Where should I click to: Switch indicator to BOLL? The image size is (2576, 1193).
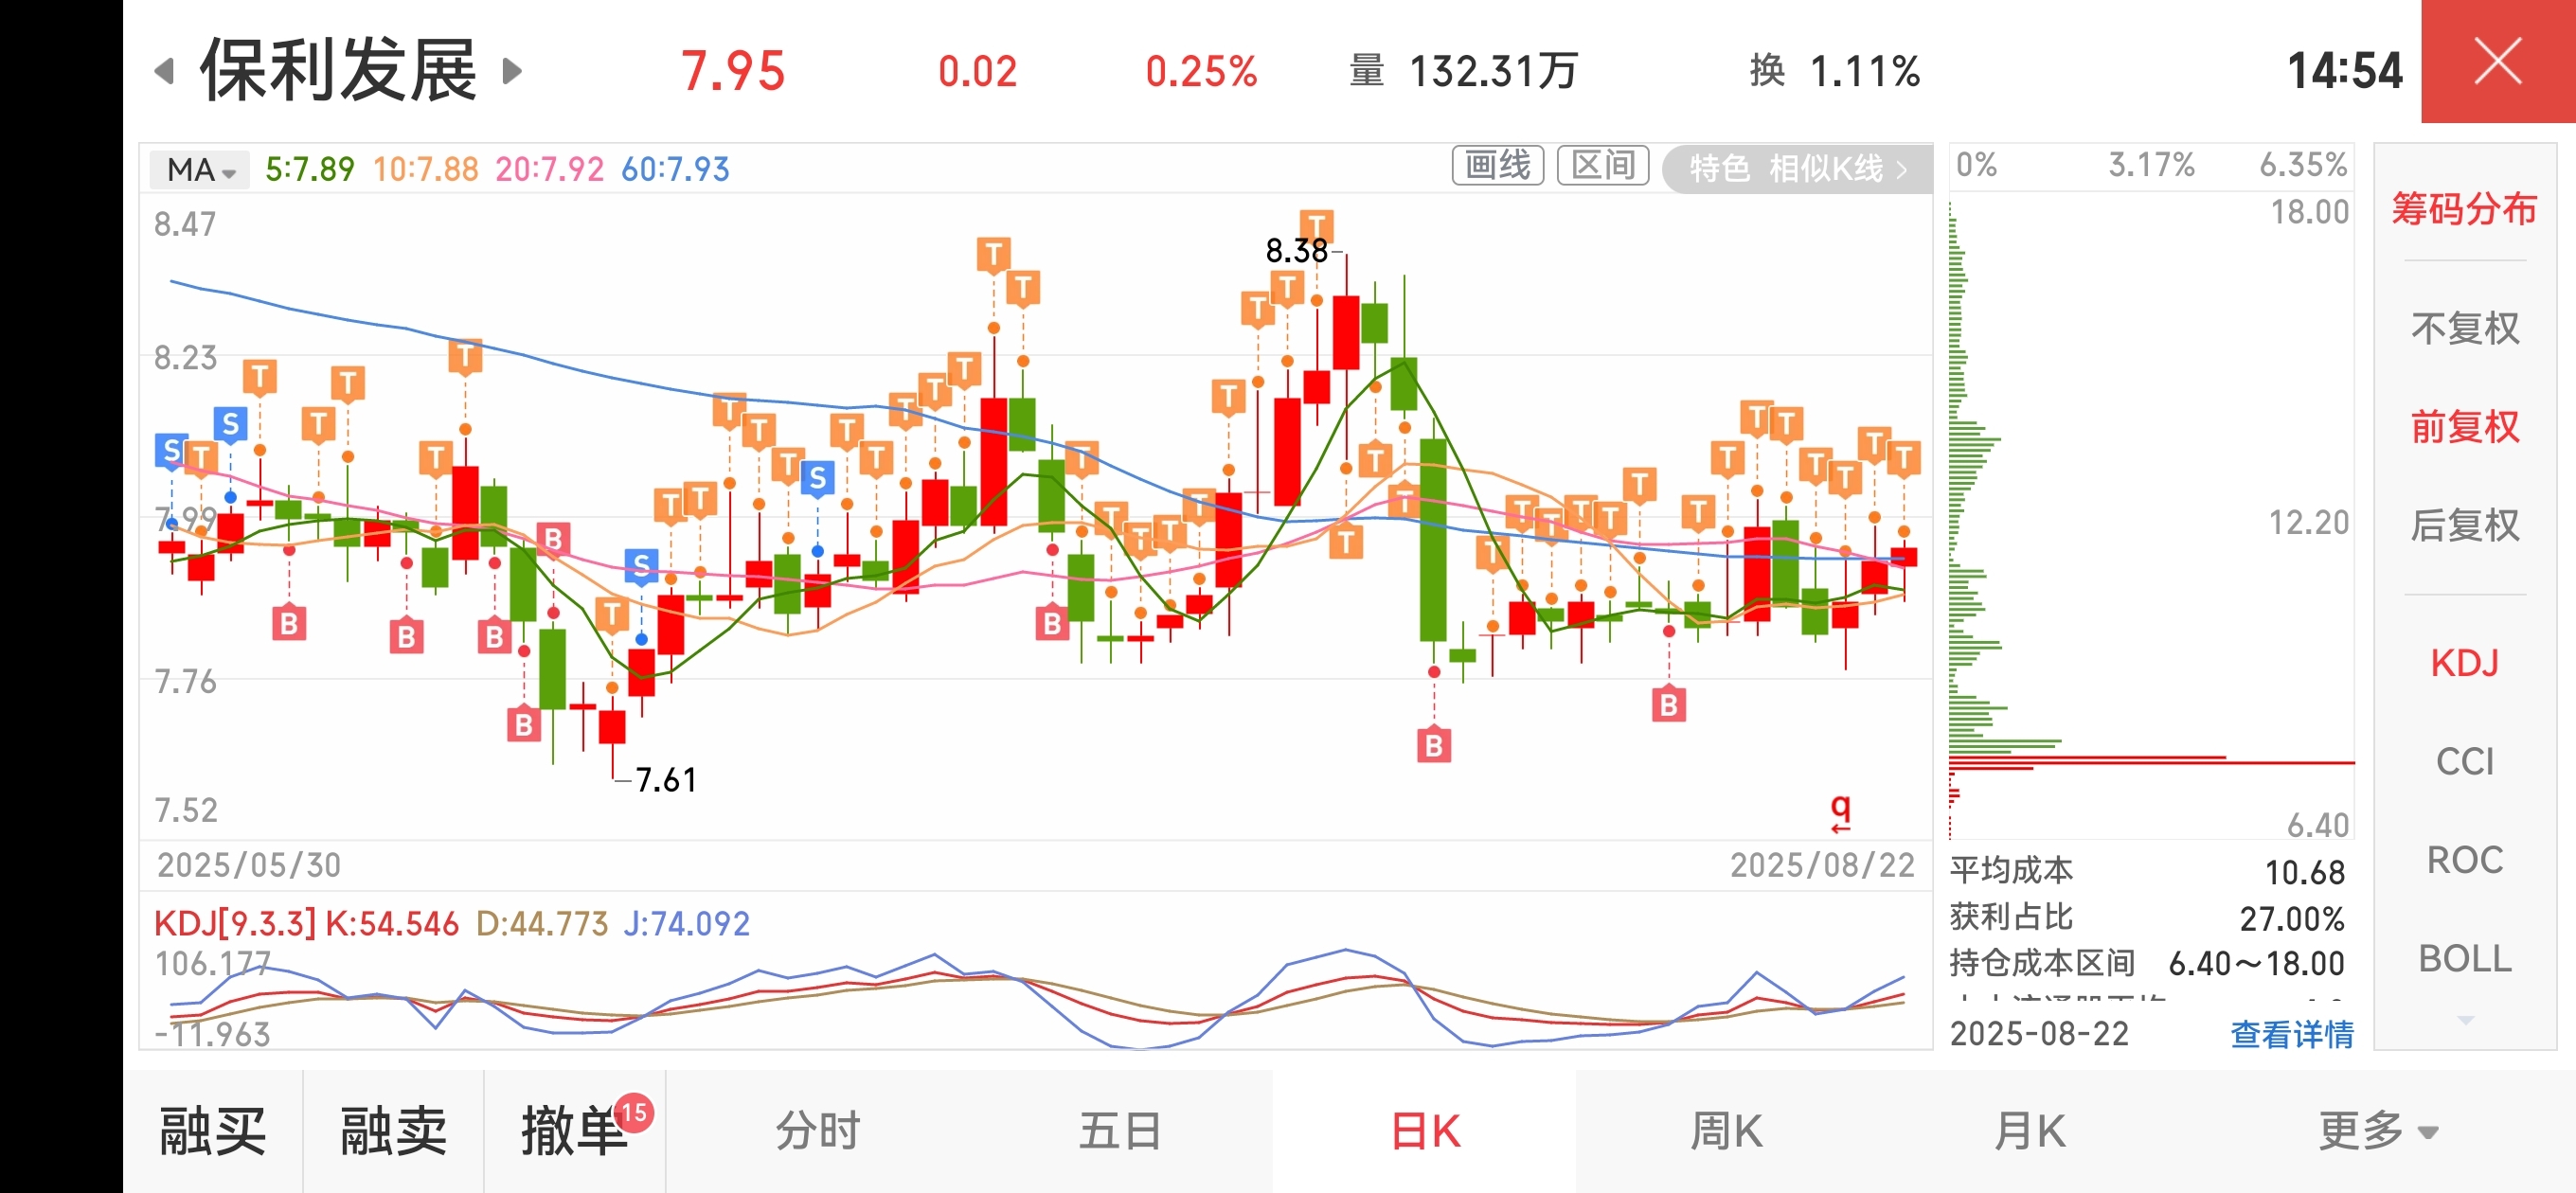point(2464,958)
